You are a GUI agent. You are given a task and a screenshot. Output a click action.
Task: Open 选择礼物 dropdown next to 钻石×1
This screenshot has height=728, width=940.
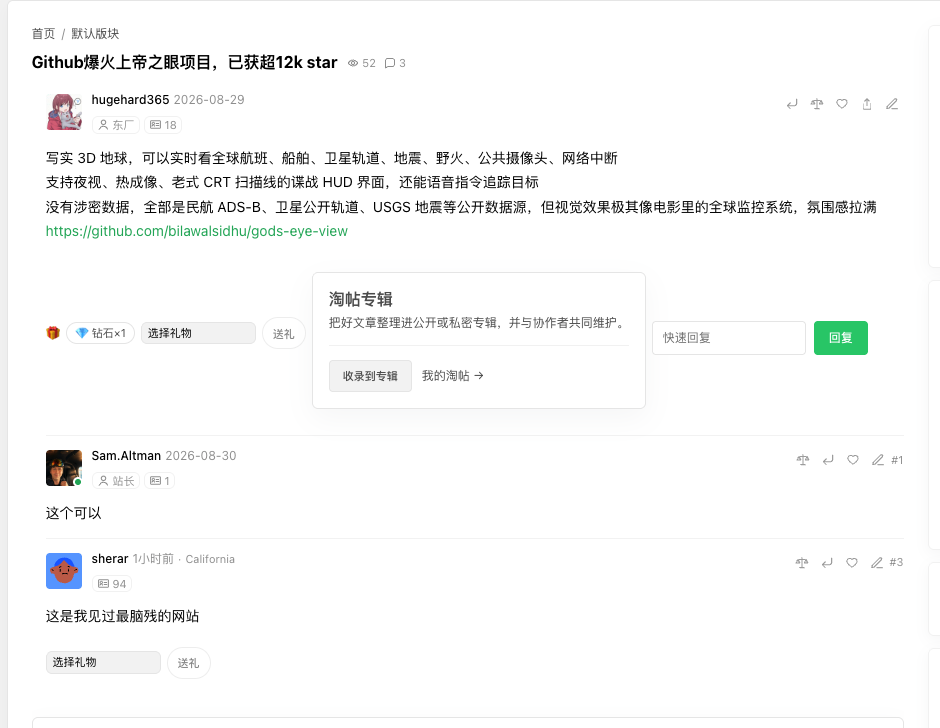tap(198, 333)
